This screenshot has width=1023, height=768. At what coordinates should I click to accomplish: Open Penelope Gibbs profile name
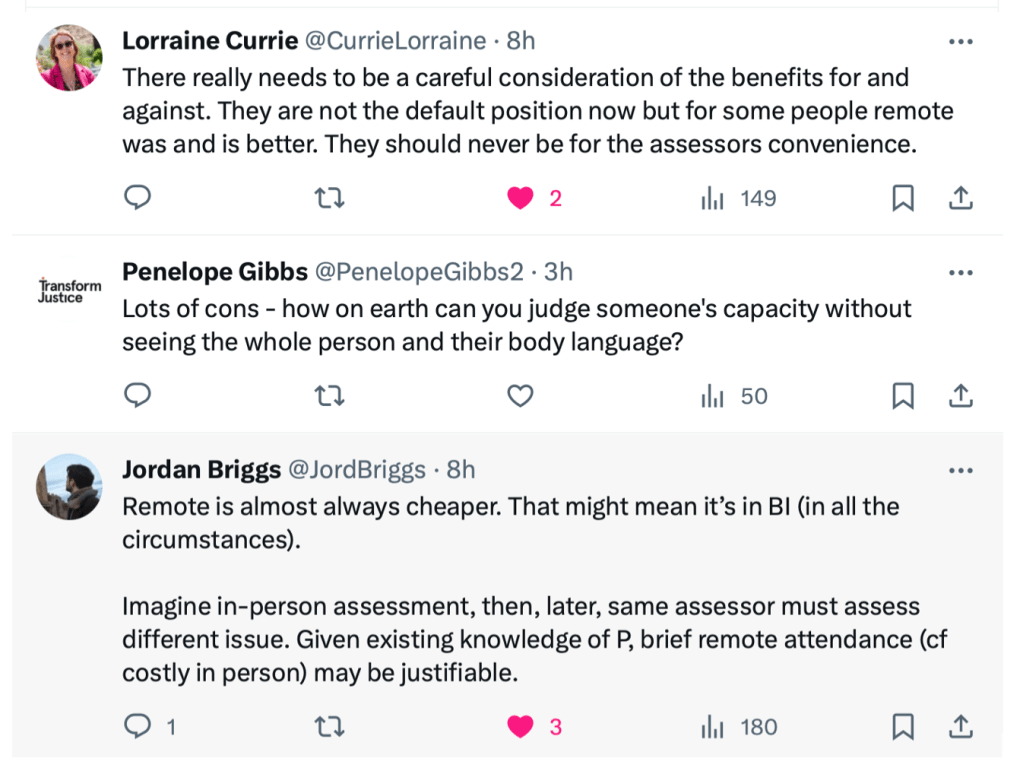213,272
